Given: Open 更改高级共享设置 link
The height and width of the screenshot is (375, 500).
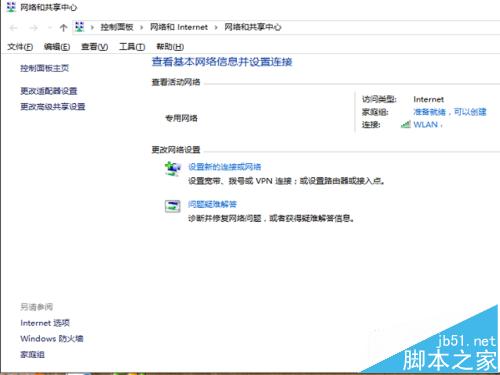Looking at the screenshot, I should click(x=53, y=107).
